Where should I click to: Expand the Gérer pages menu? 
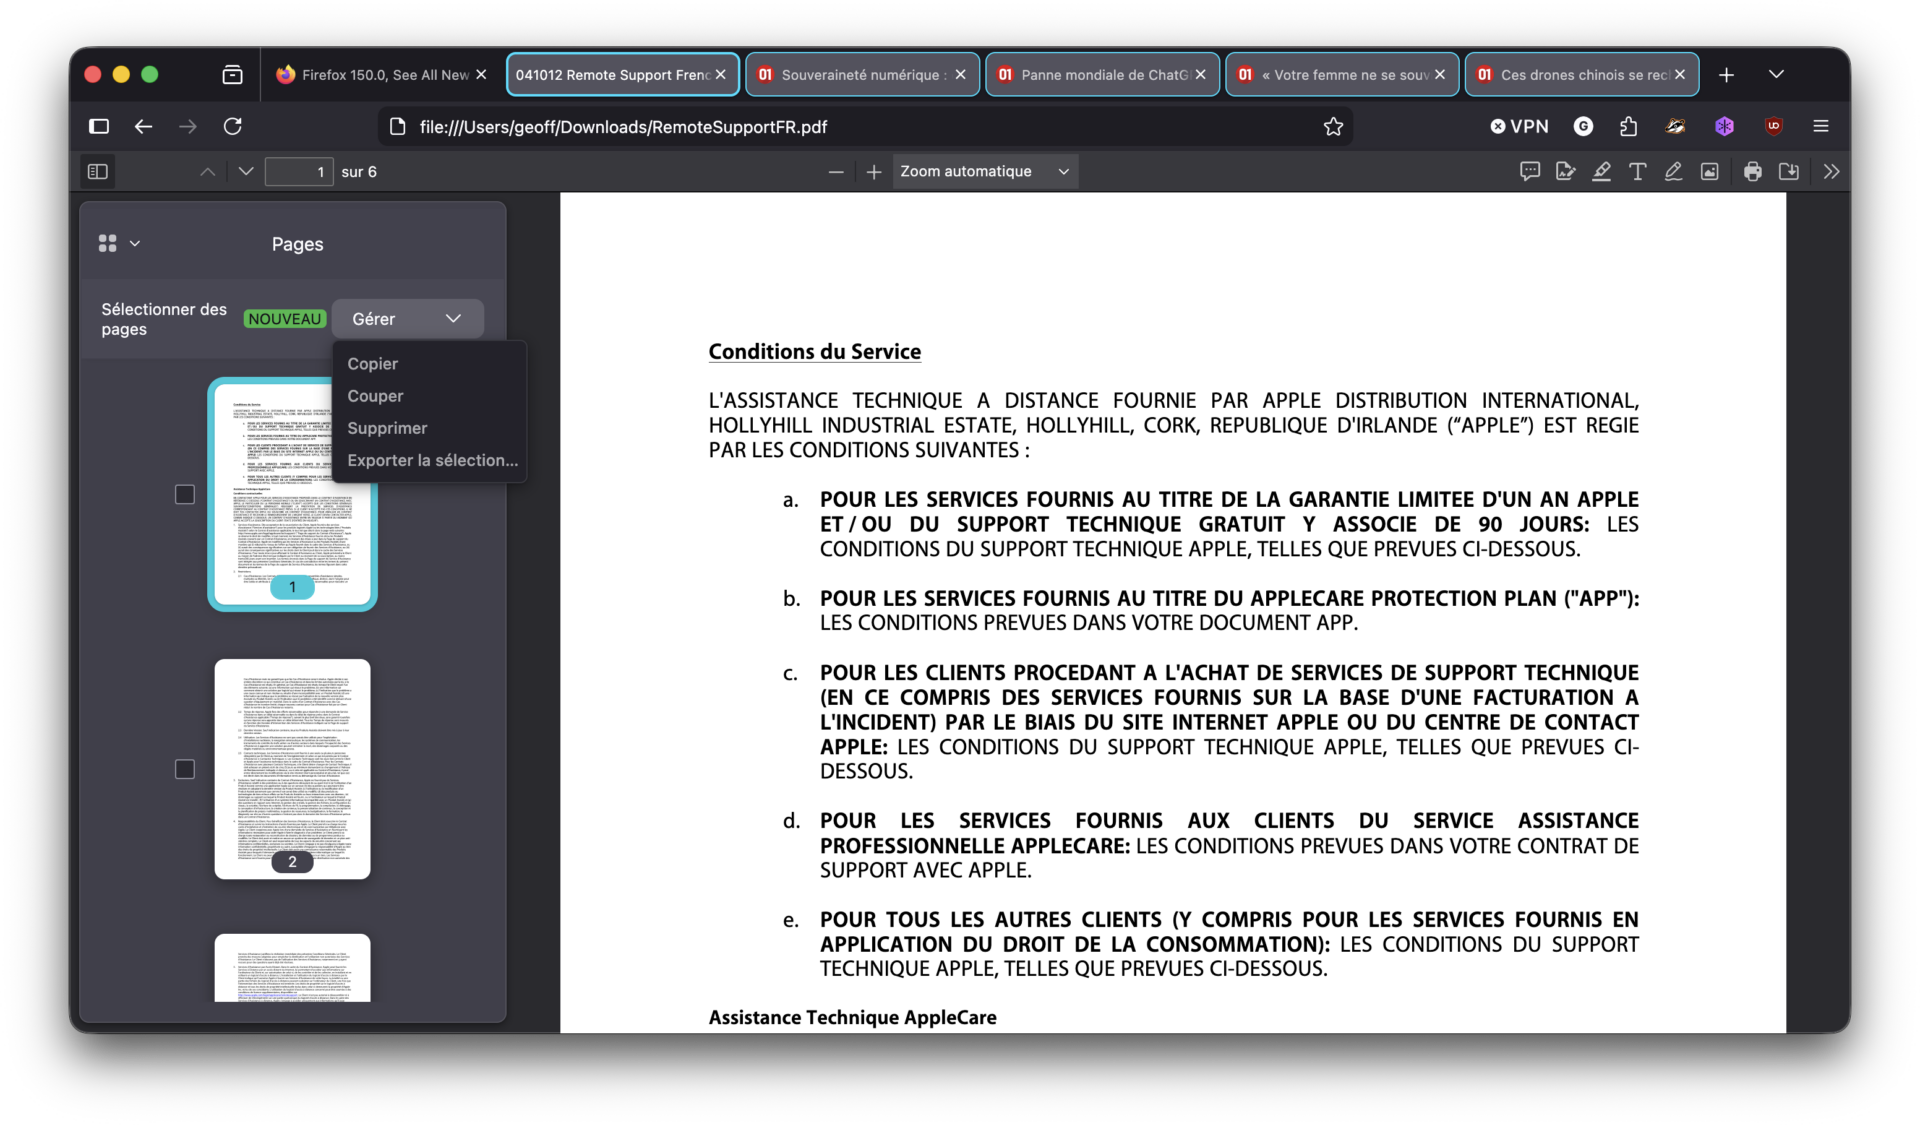click(407, 318)
